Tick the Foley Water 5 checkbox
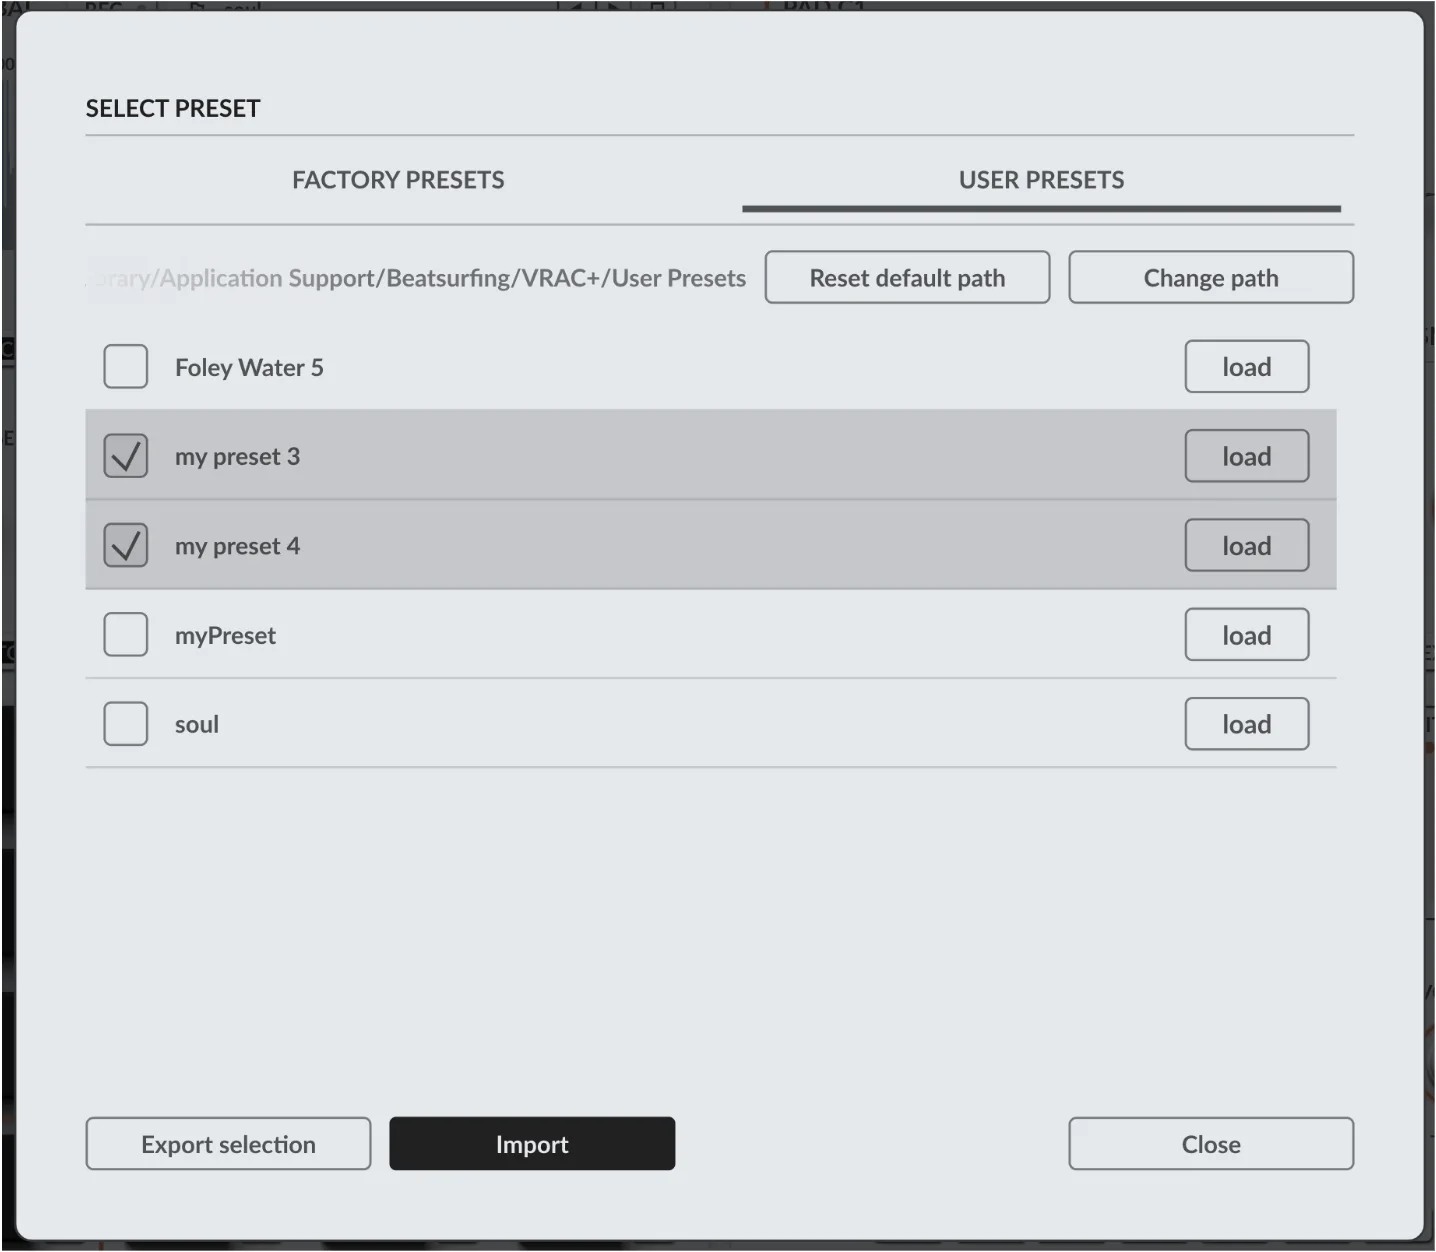 (x=126, y=367)
